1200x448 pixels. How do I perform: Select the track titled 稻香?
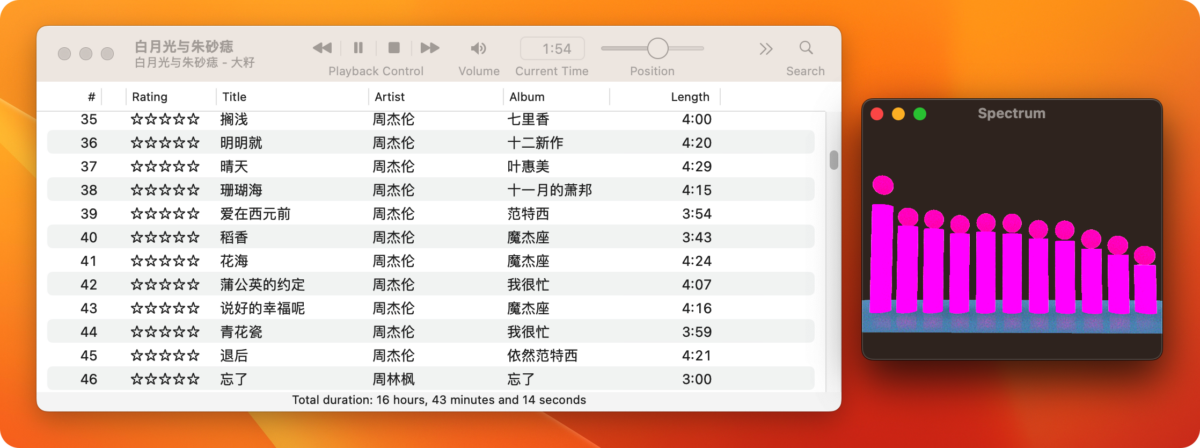(x=234, y=237)
